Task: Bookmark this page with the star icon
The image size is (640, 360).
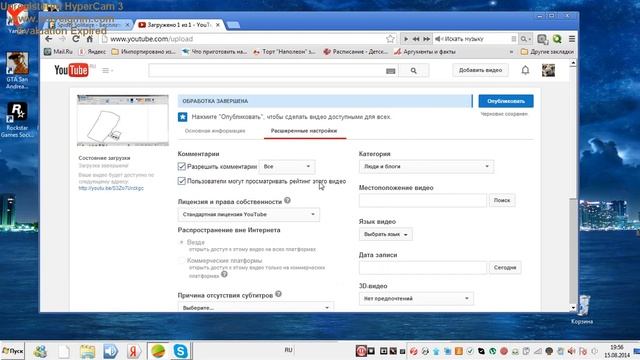Action: [390, 39]
